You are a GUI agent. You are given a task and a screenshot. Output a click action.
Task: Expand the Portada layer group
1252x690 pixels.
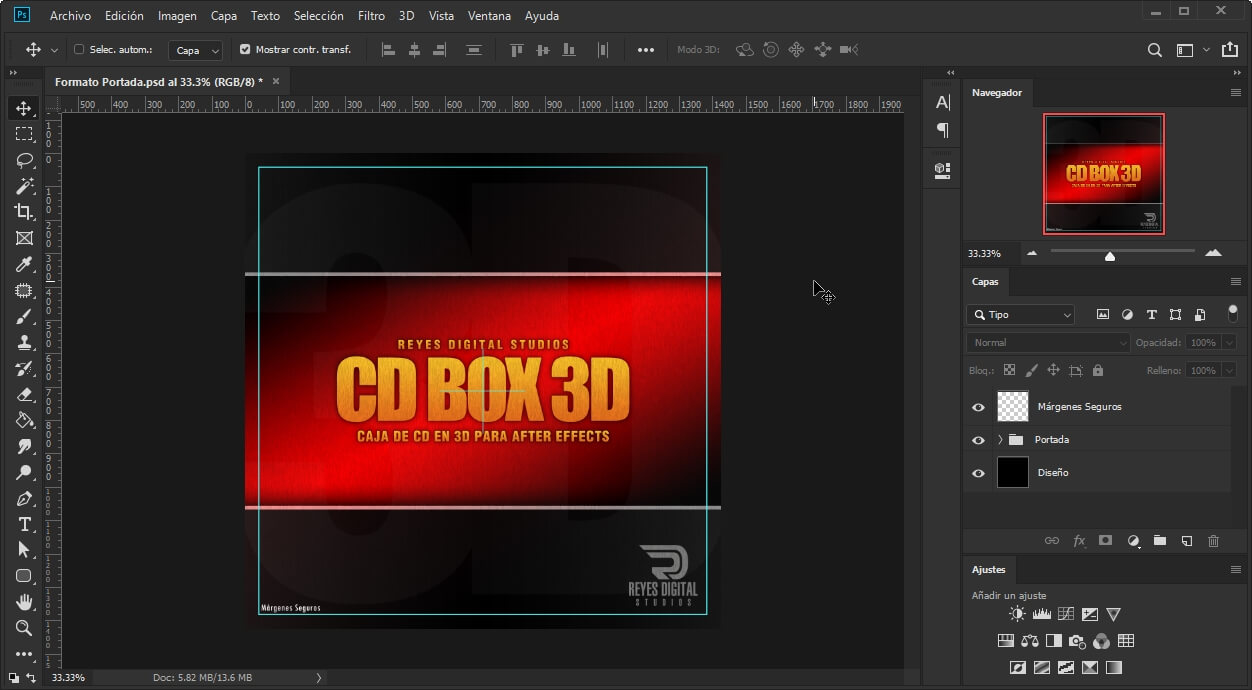pyautogui.click(x=1000, y=440)
